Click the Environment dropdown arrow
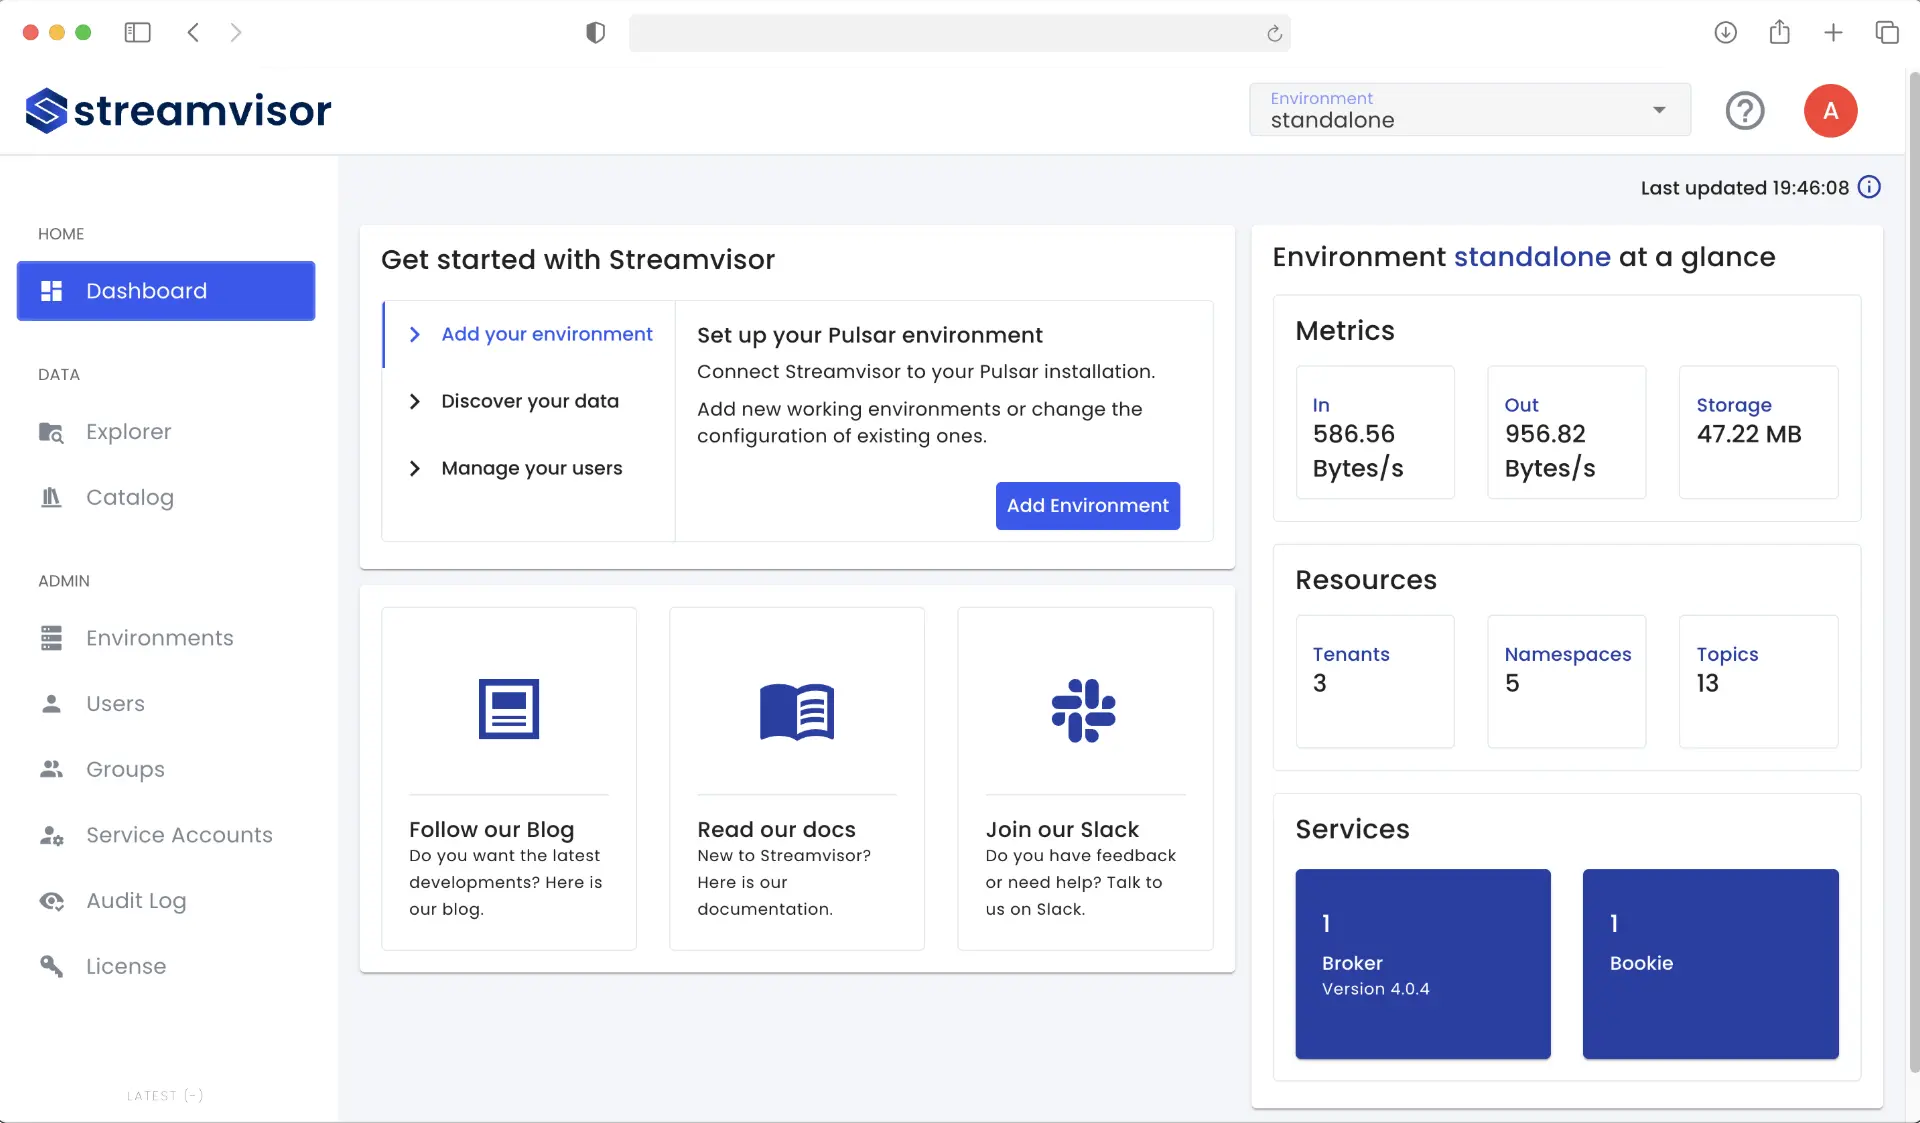The height and width of the screenshot is (1123, 1920). coord(1659,110)
